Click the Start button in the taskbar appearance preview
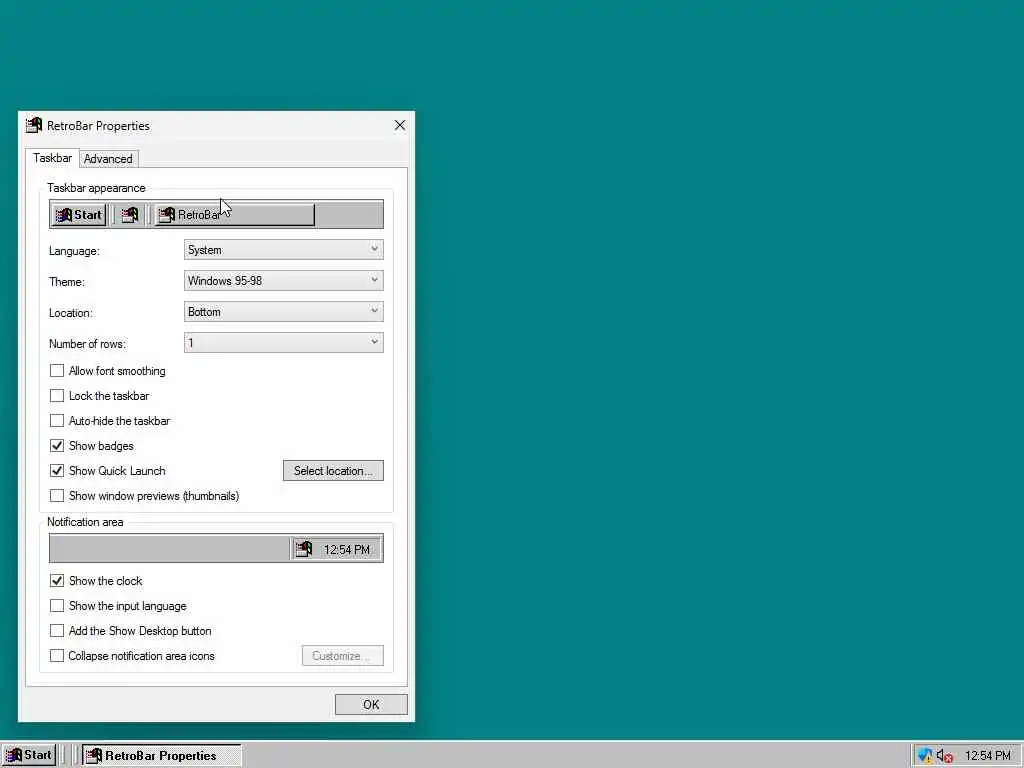The image size is (1024, 768). coord(78,215)
